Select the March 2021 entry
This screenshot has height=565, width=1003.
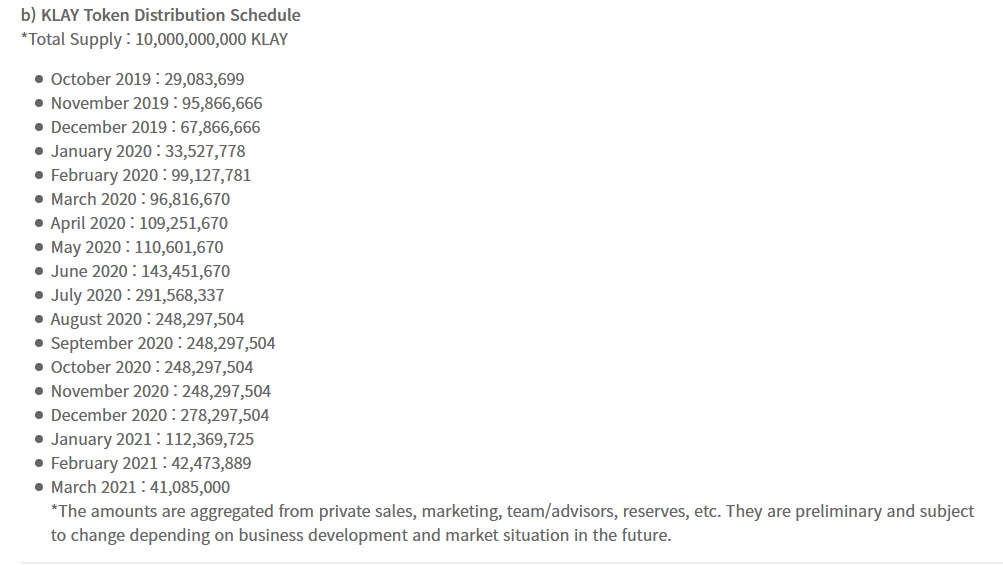click(x=140, y=487)
